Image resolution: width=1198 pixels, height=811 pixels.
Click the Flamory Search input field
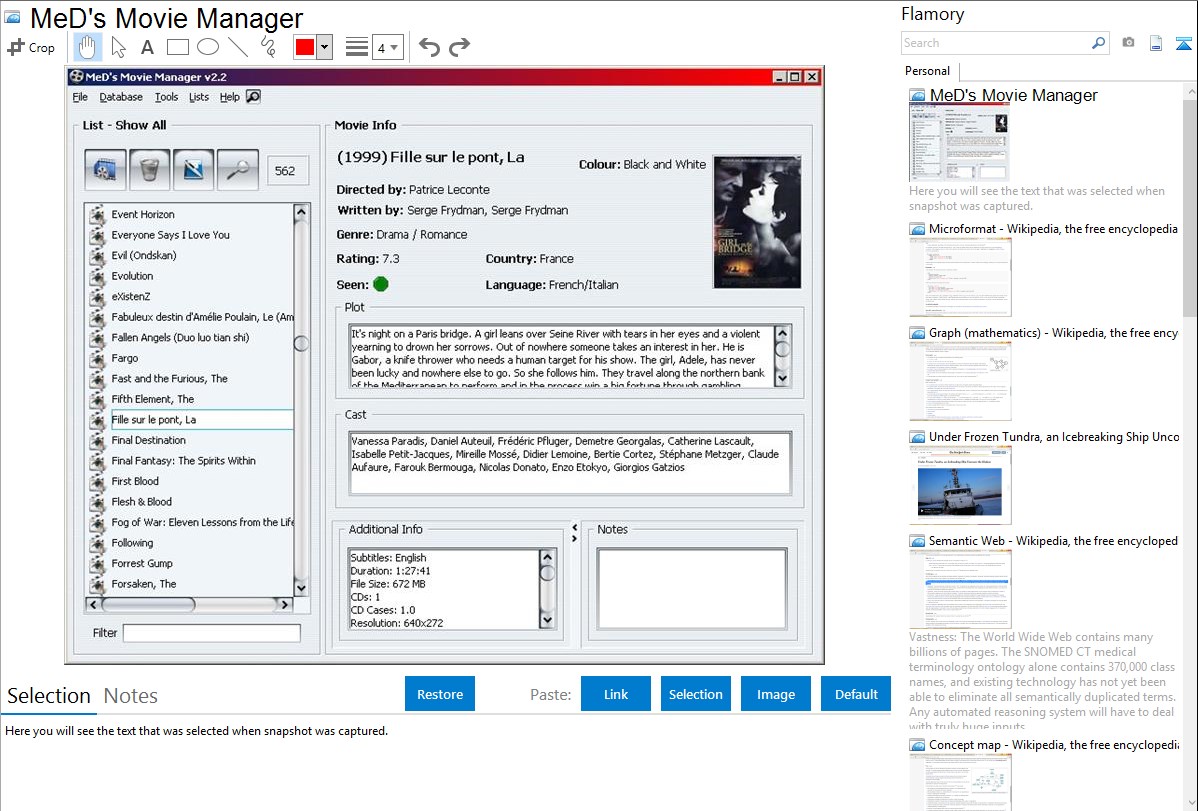(x=996, y=43)
